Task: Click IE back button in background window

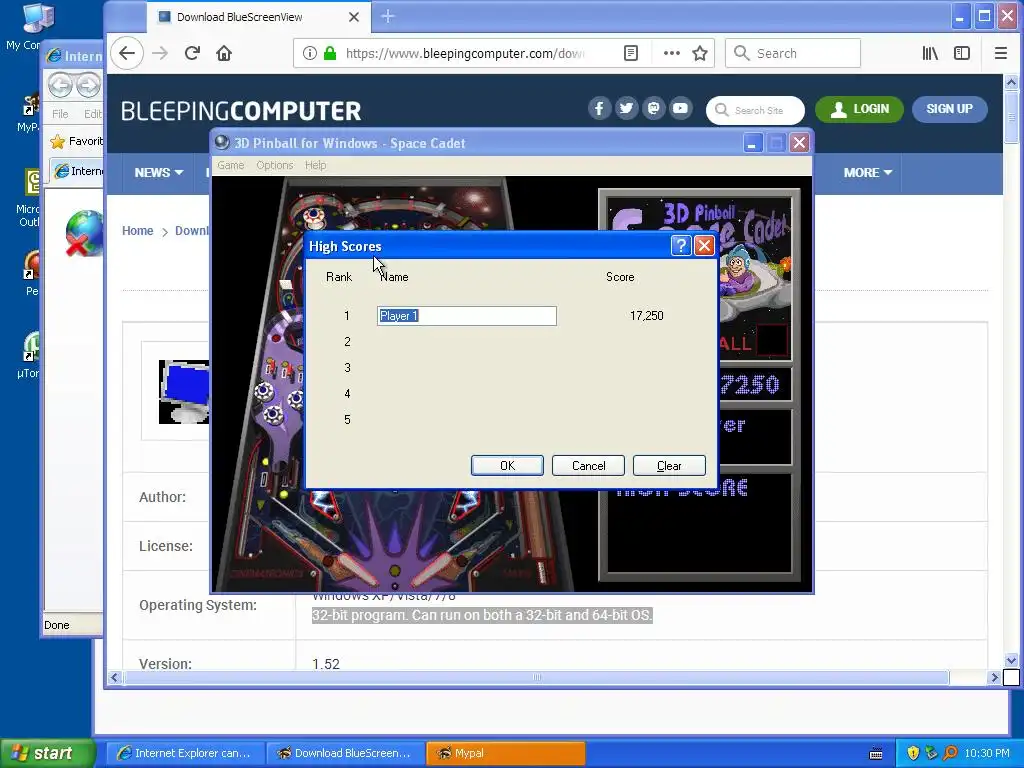Action: click(60, 86)
